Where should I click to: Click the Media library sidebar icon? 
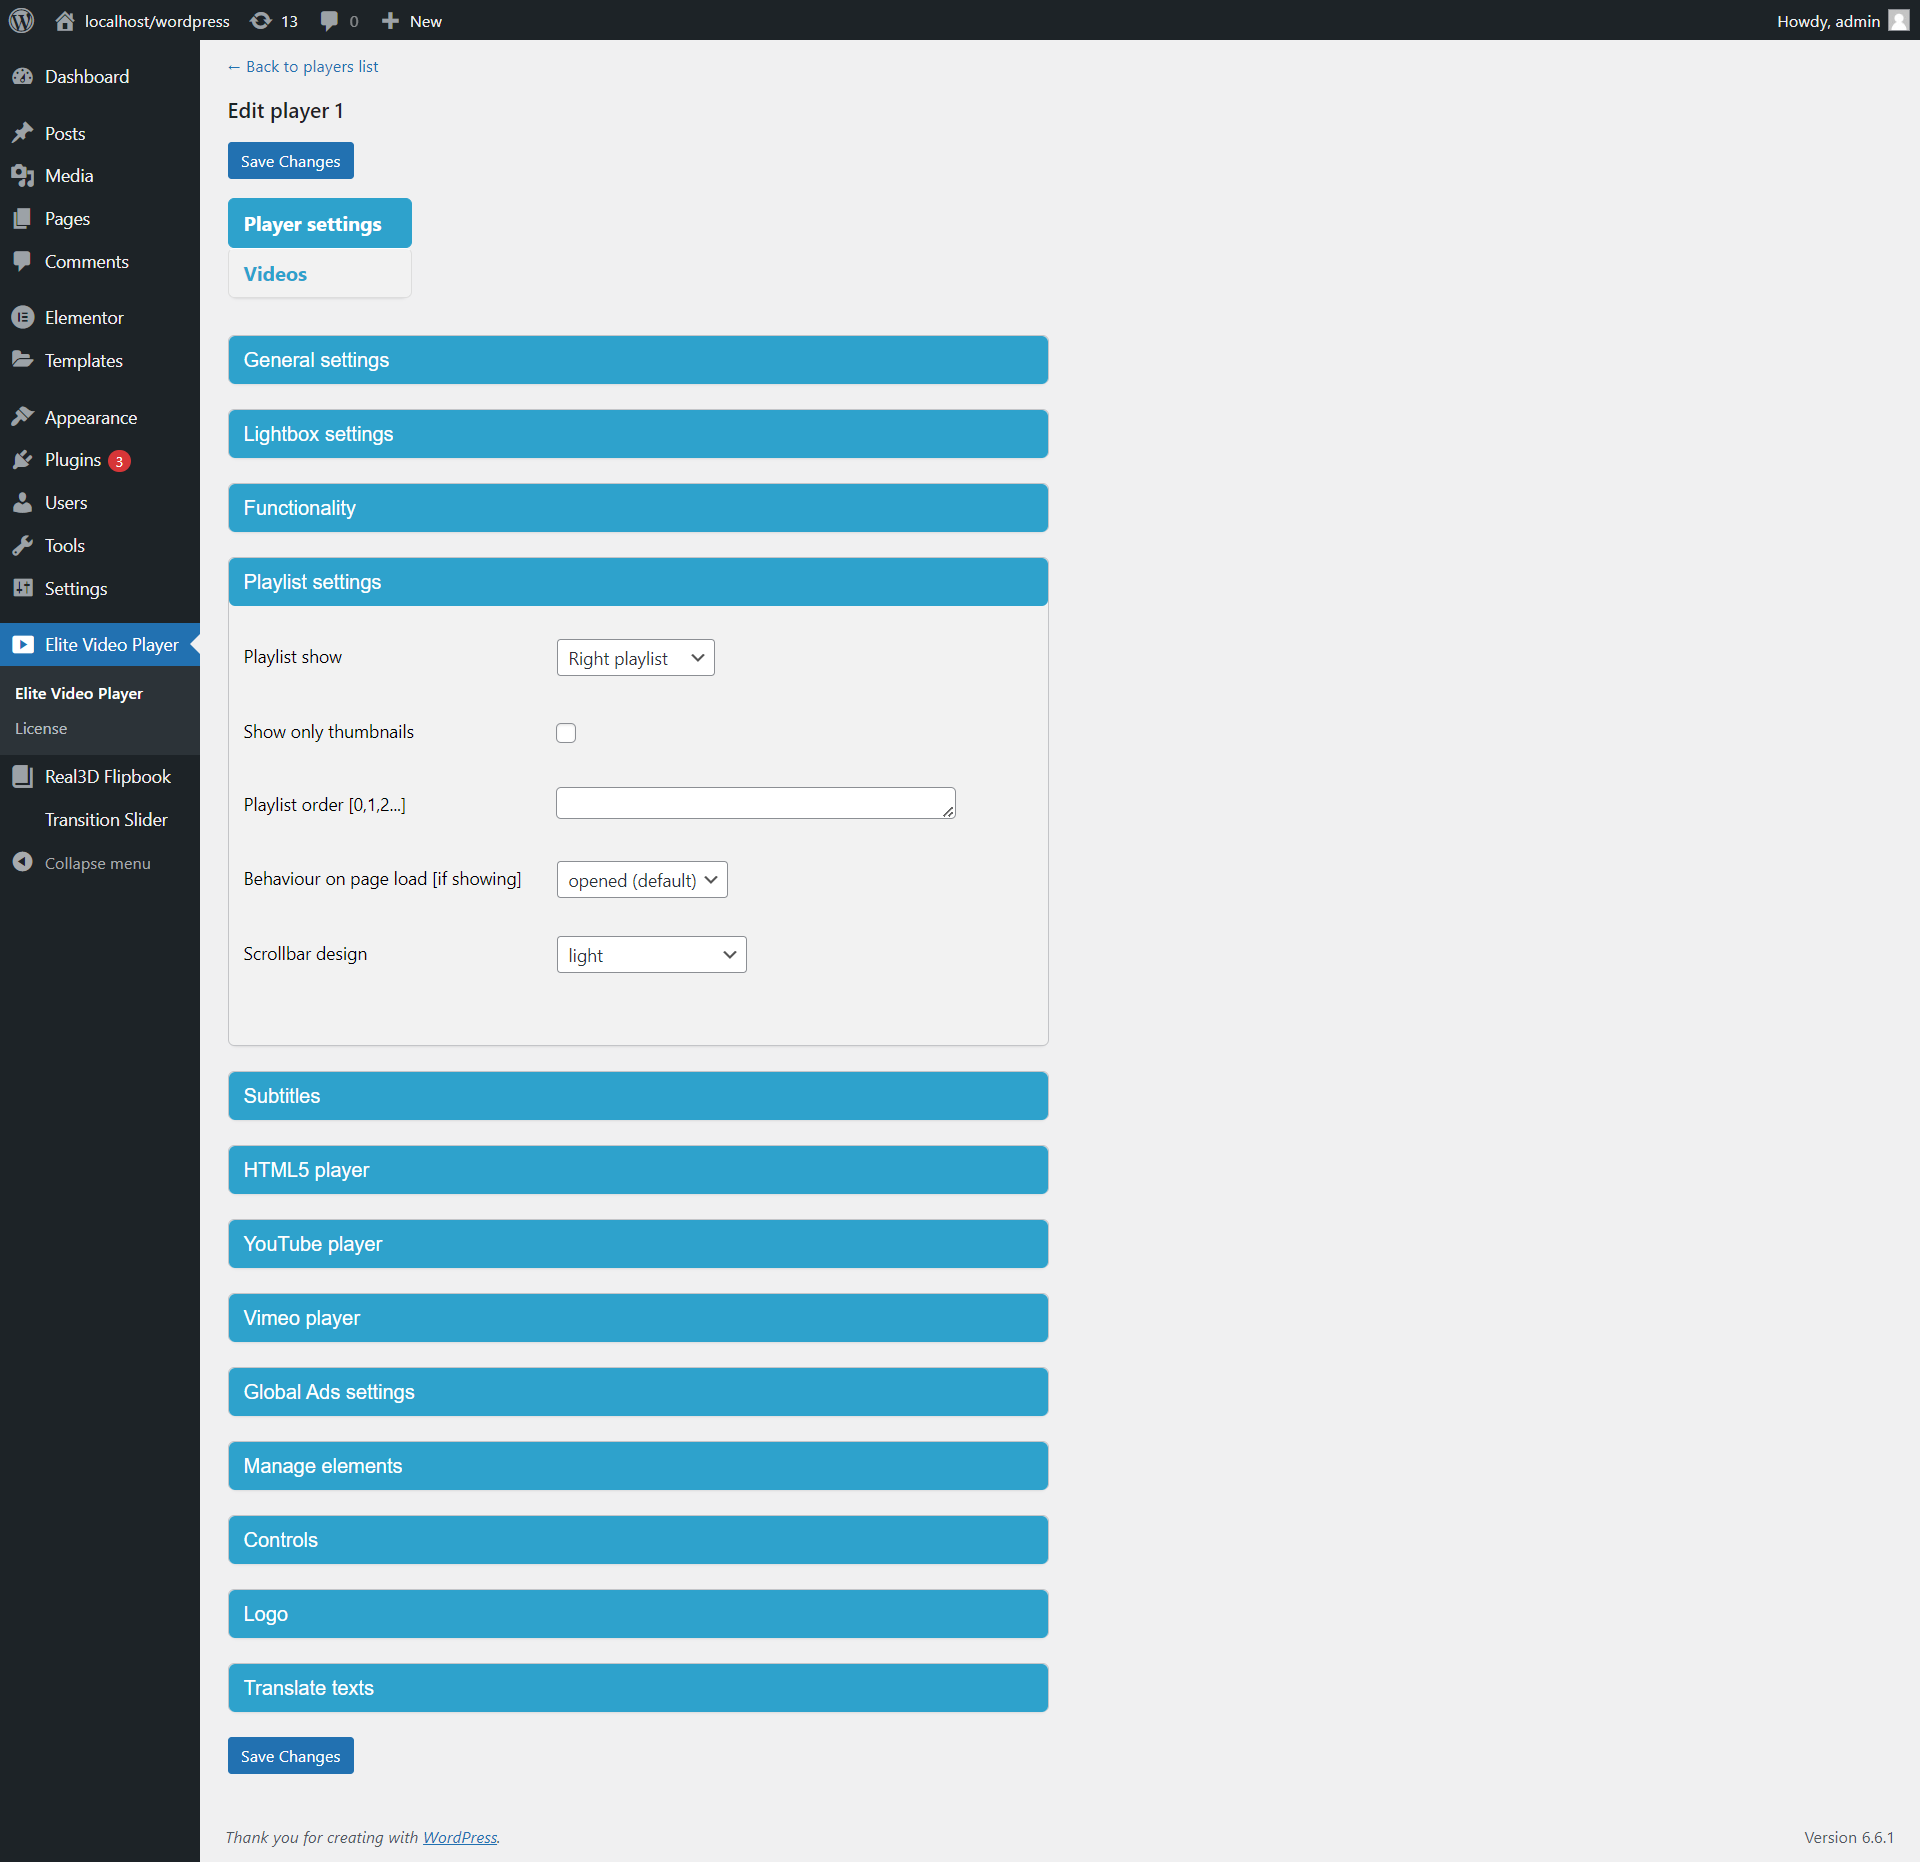[x=22, y=176]
